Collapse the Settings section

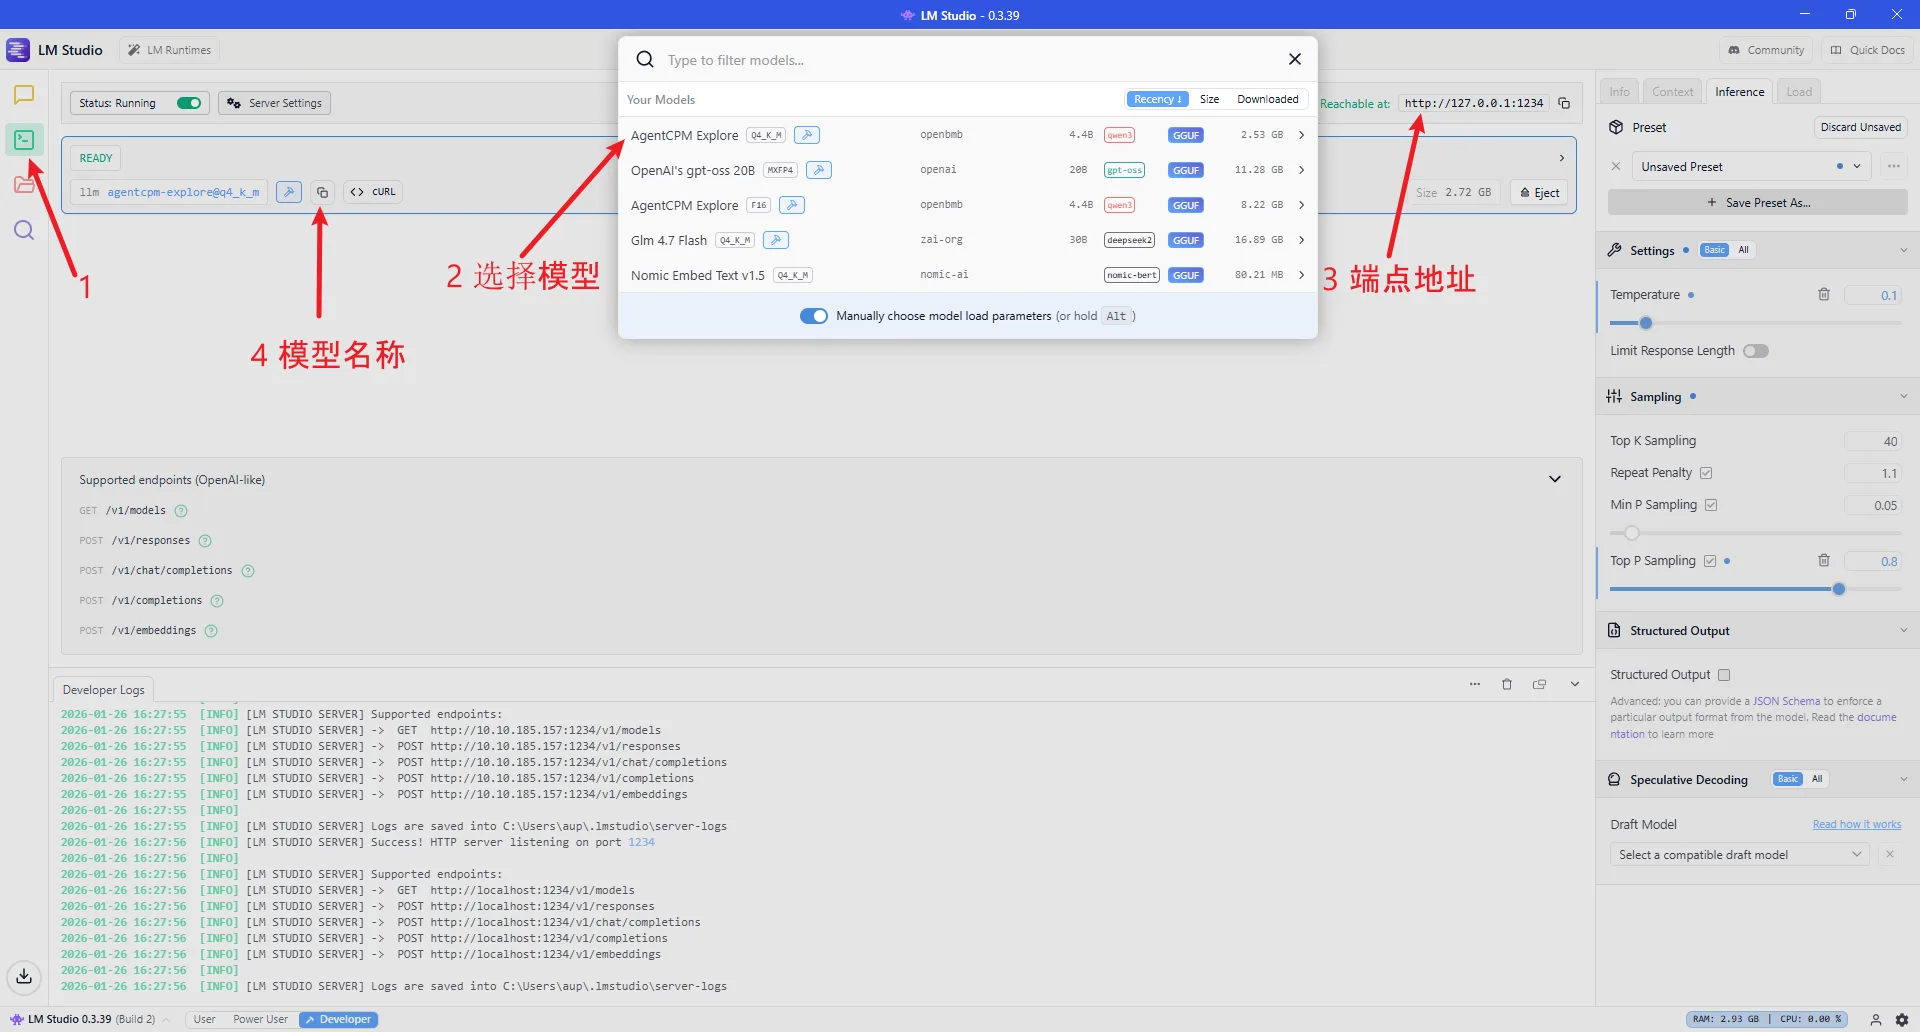point(1903,250)
